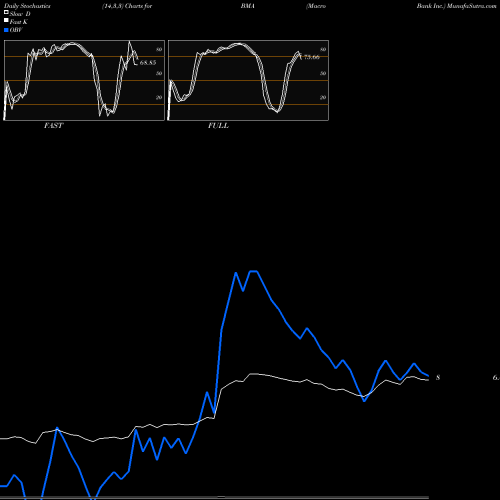Click the FAST stochastic chart panel
Screen dimensions: 500x500
tap(84, 80)
